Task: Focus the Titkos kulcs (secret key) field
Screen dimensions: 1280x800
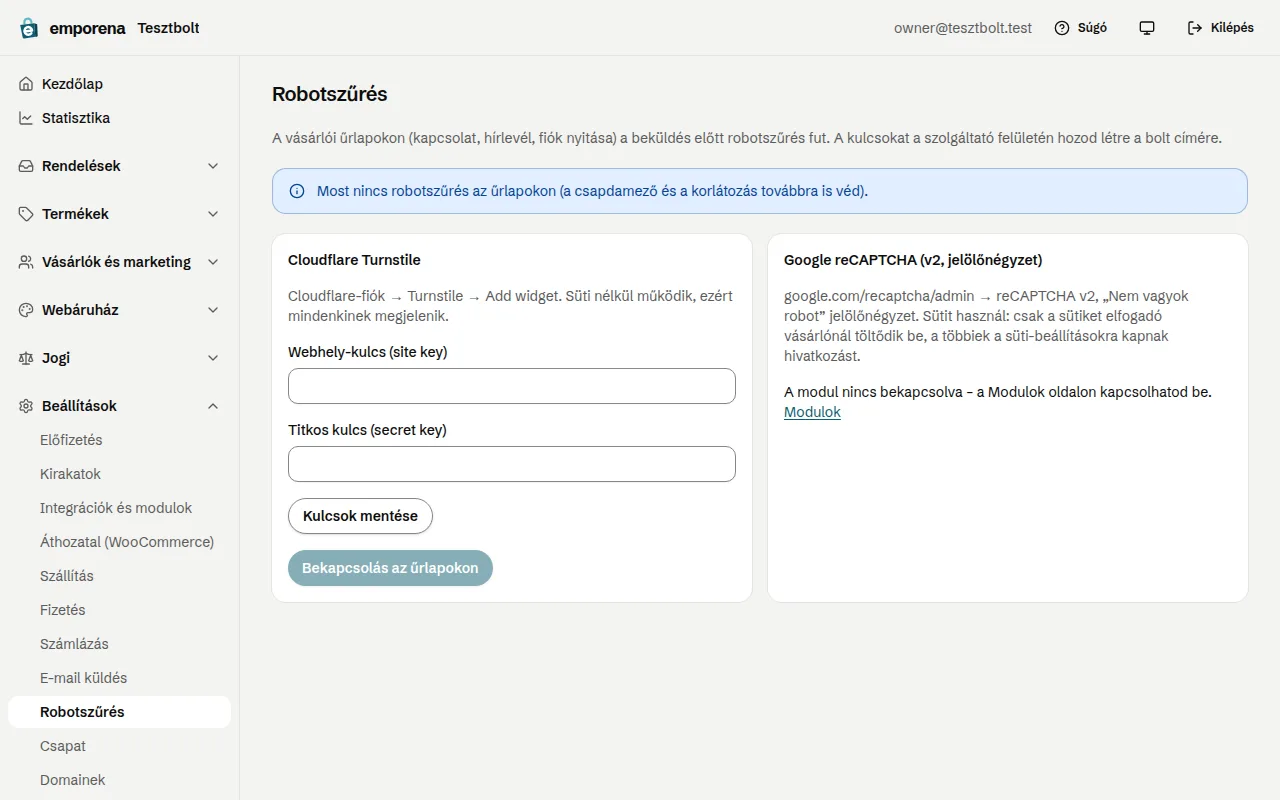Action: tap(512, 464)
